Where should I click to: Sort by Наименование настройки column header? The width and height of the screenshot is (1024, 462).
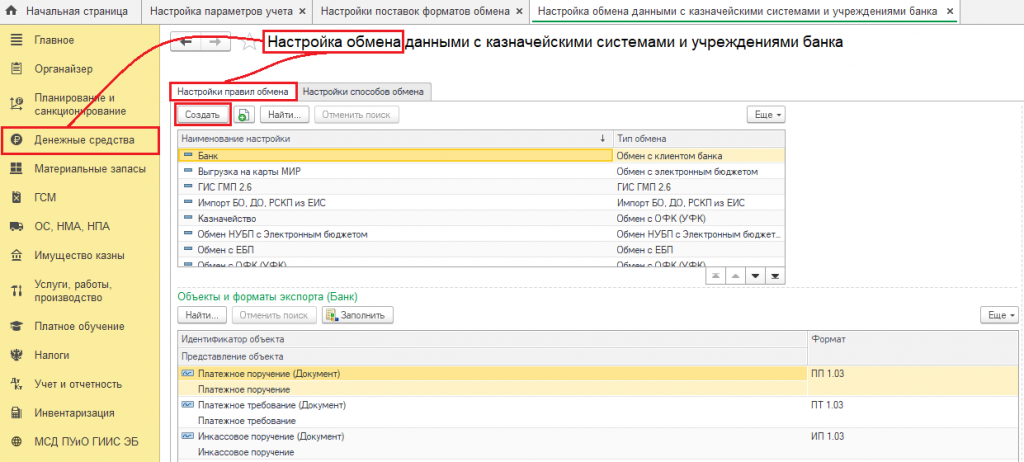tap(395, 139)
